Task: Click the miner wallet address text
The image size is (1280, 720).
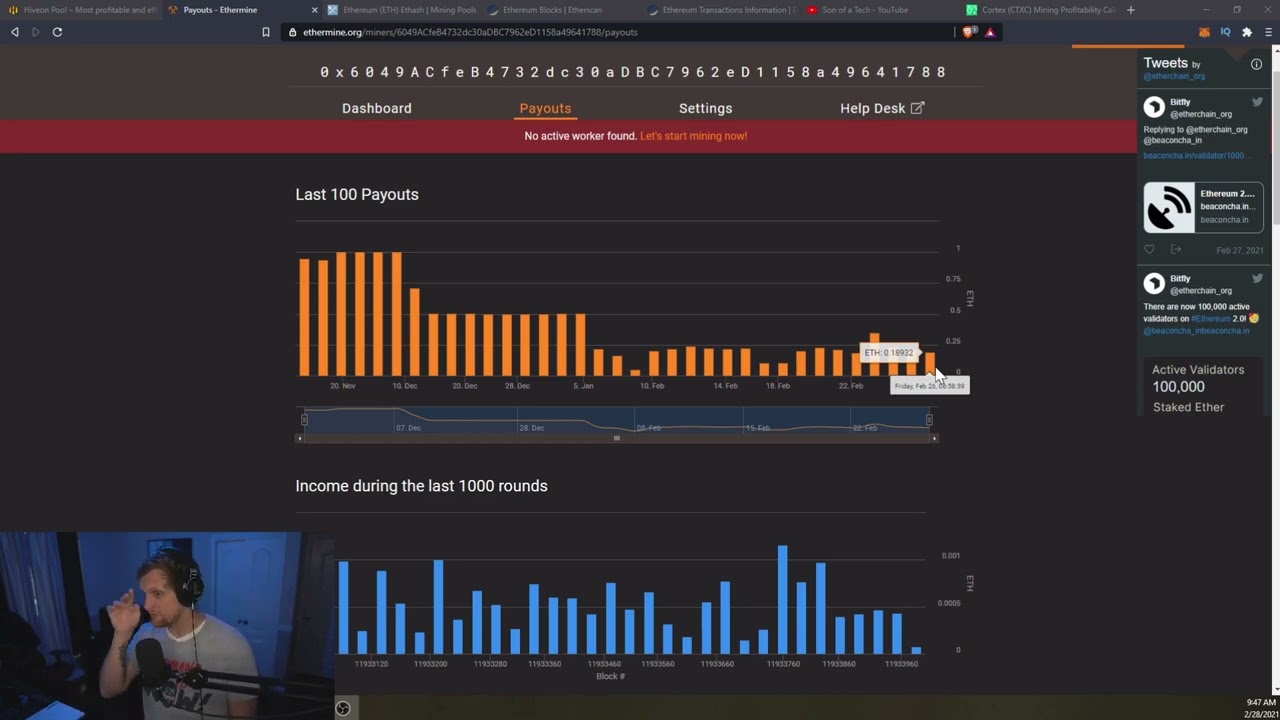Action: click(632, 72)
